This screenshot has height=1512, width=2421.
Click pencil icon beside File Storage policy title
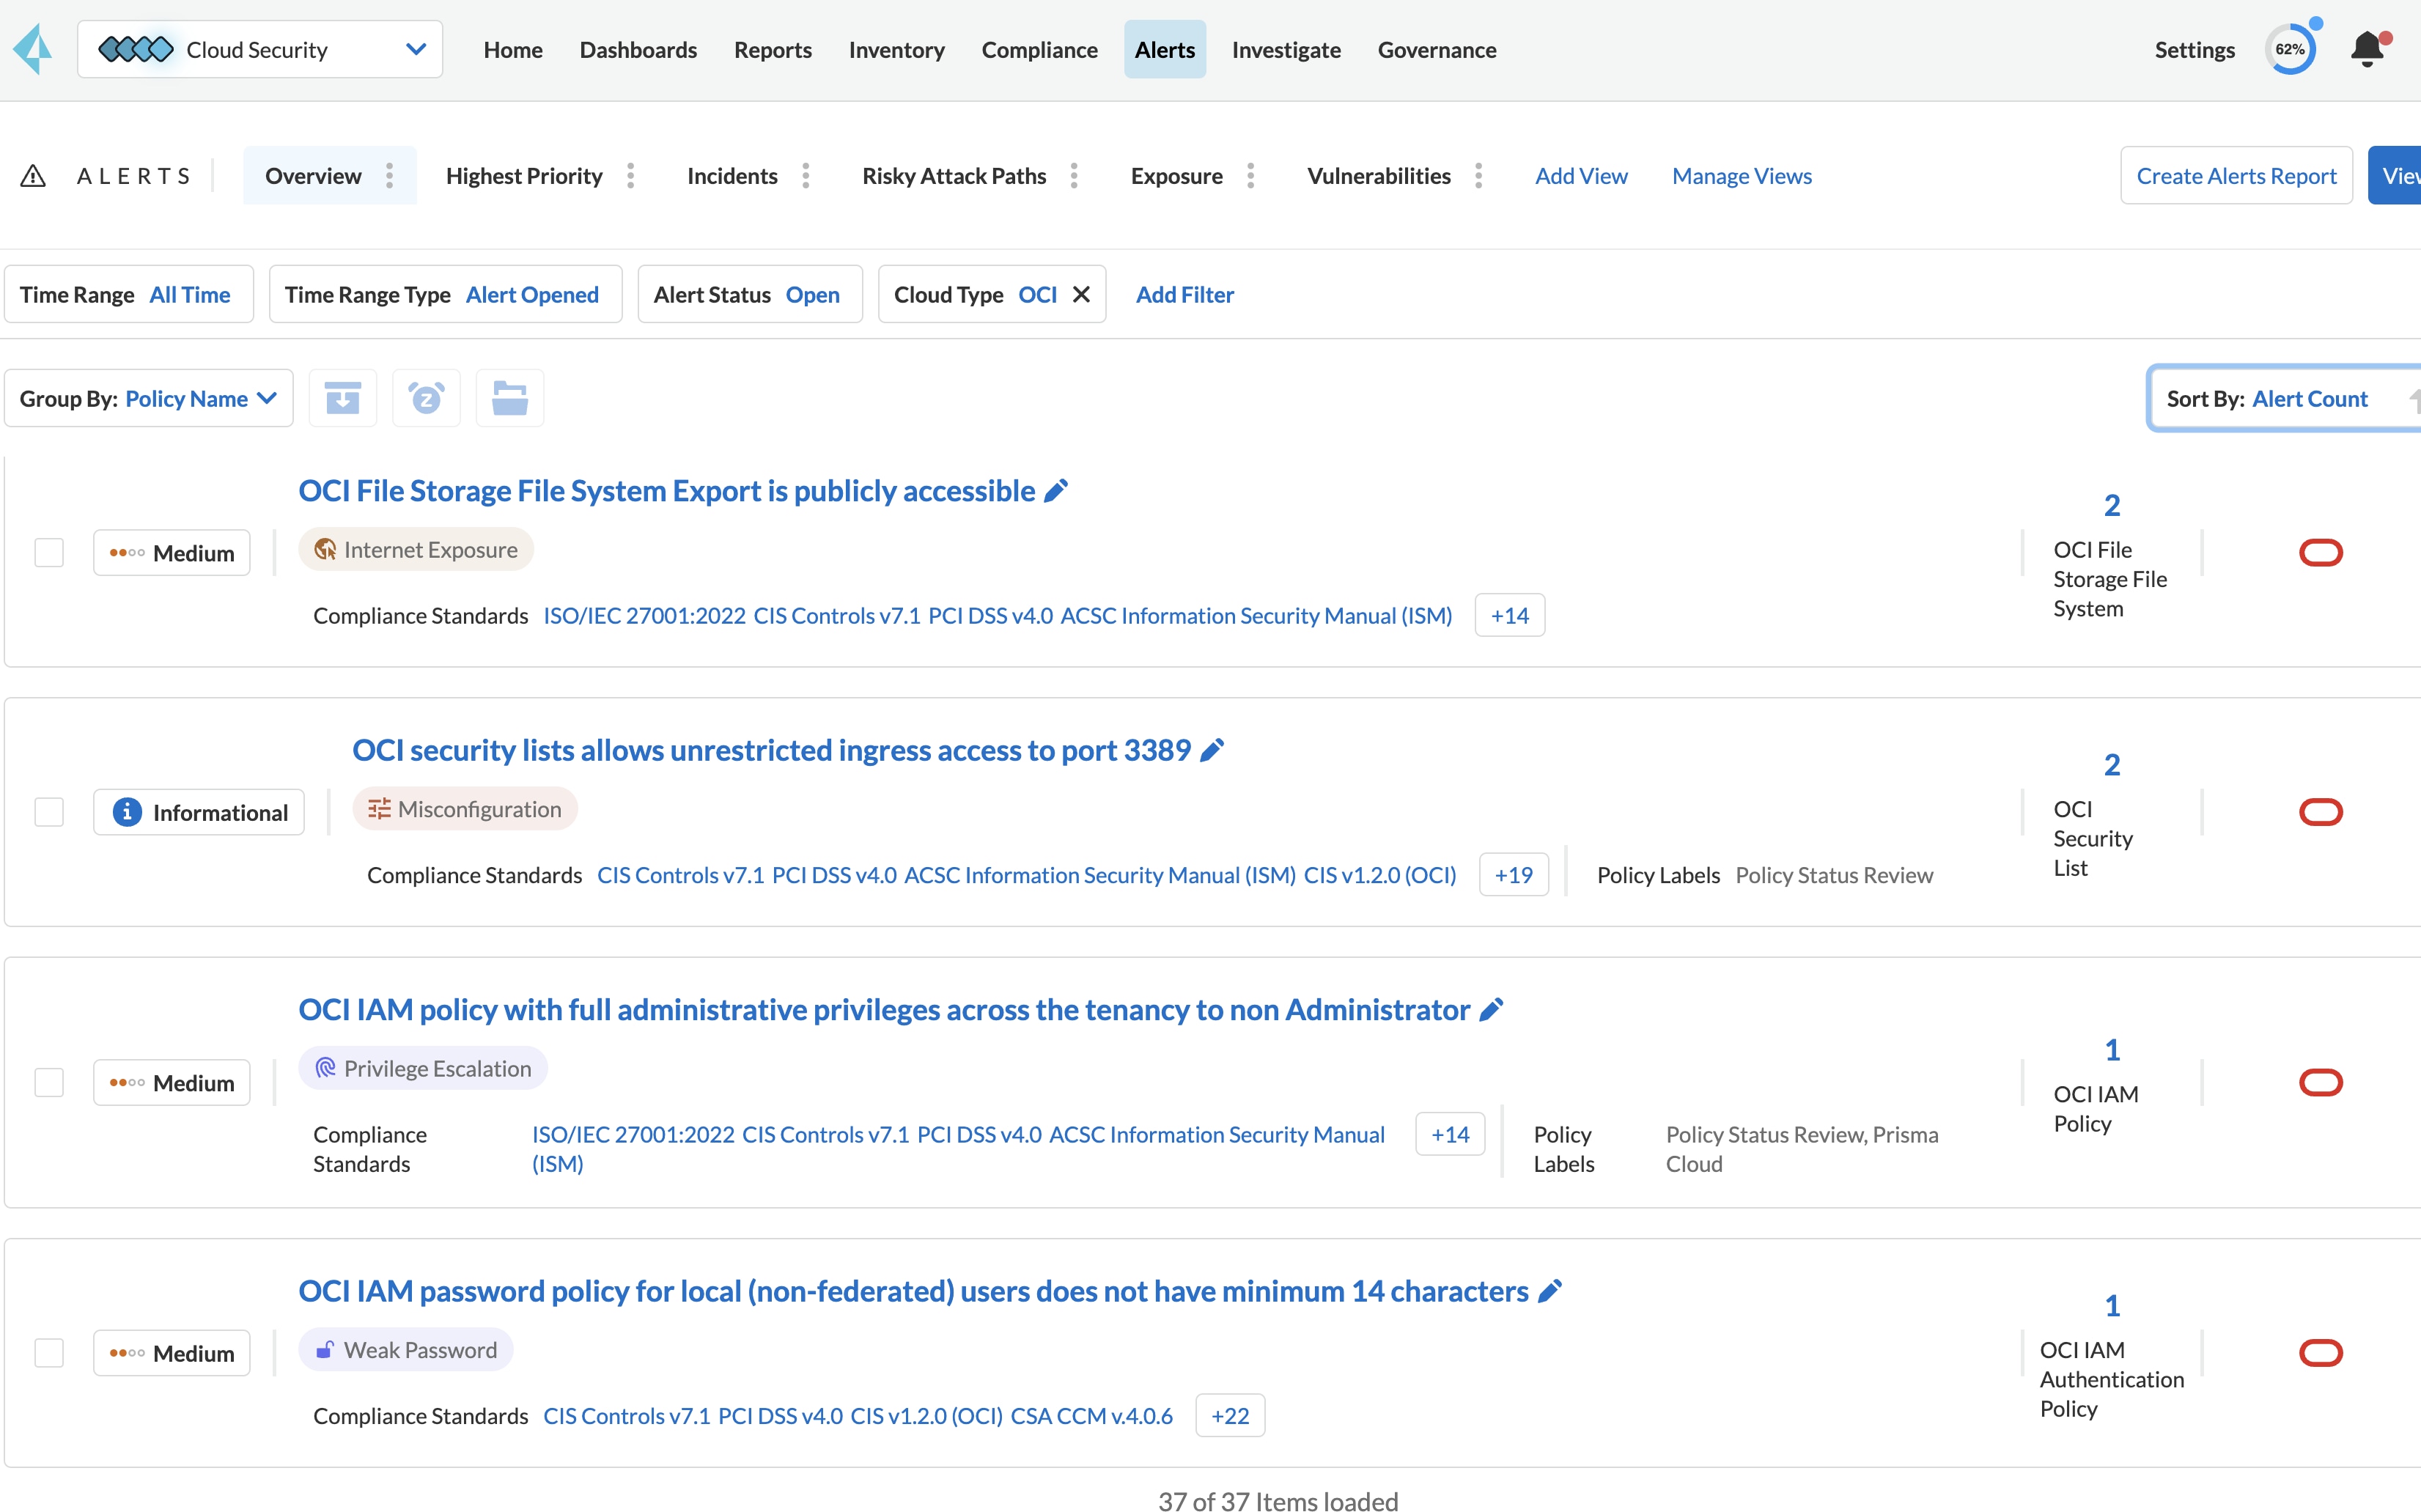point(1056,491)
